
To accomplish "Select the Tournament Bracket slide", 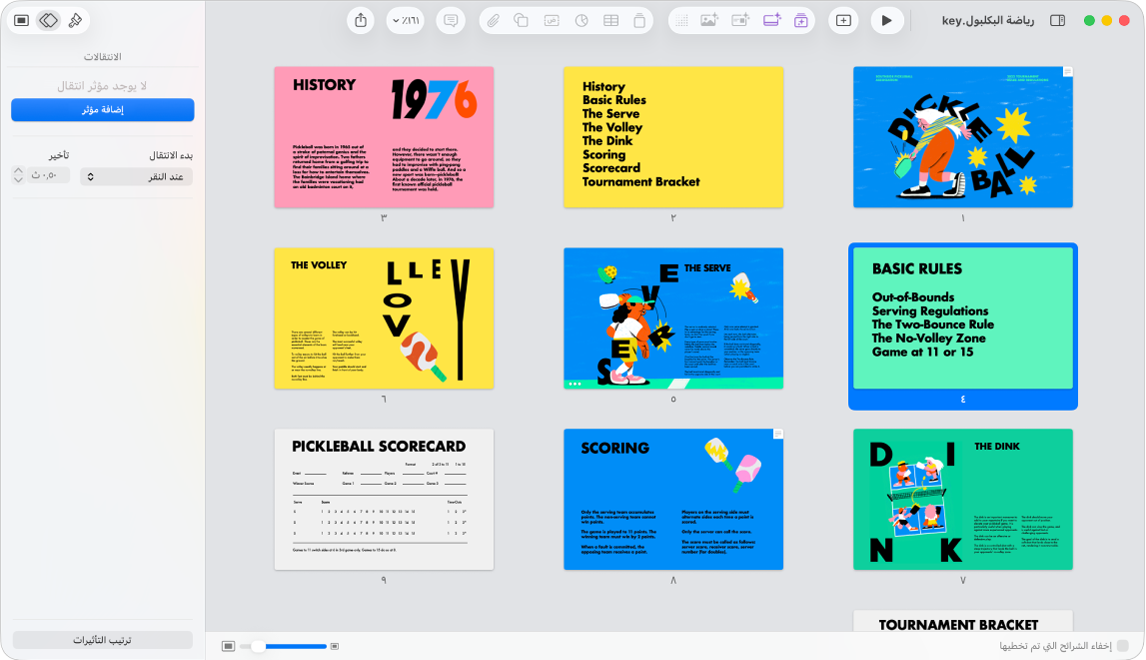I will pyautogui.click(x=963, y=621).
